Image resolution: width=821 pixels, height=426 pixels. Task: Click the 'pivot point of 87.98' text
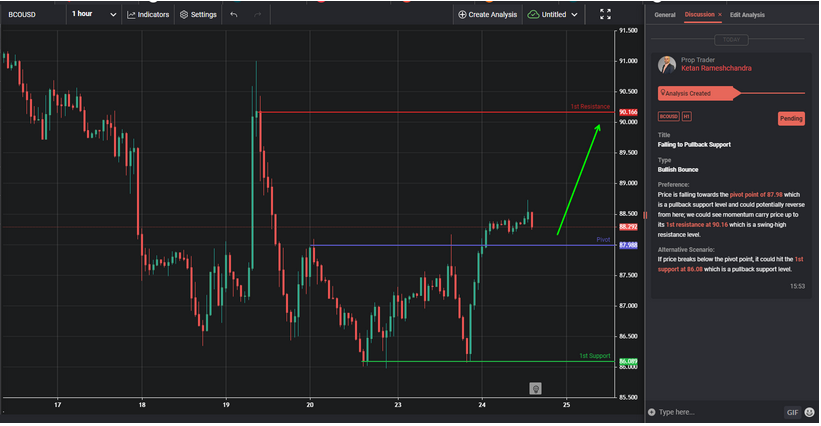pyautogui.click(x=756, y=195)
